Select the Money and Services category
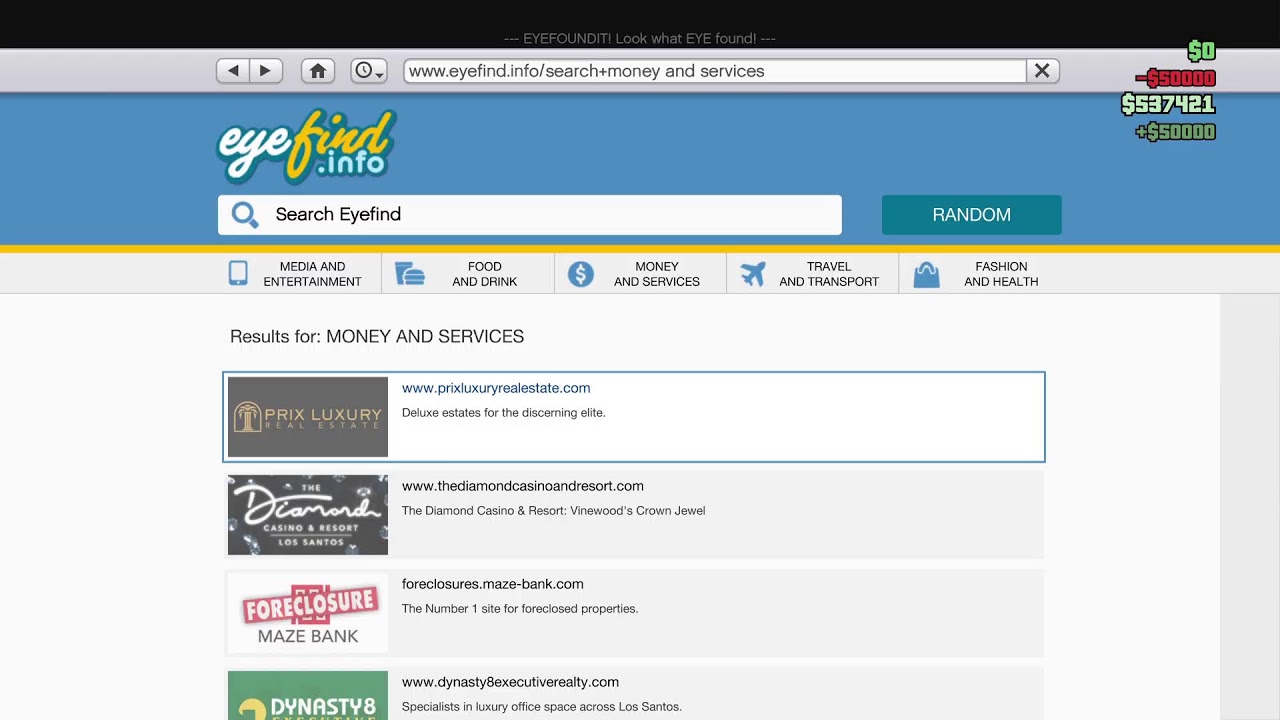Image resolution: width=1280 pixels, height=720 pixels. tap(640, 274)
